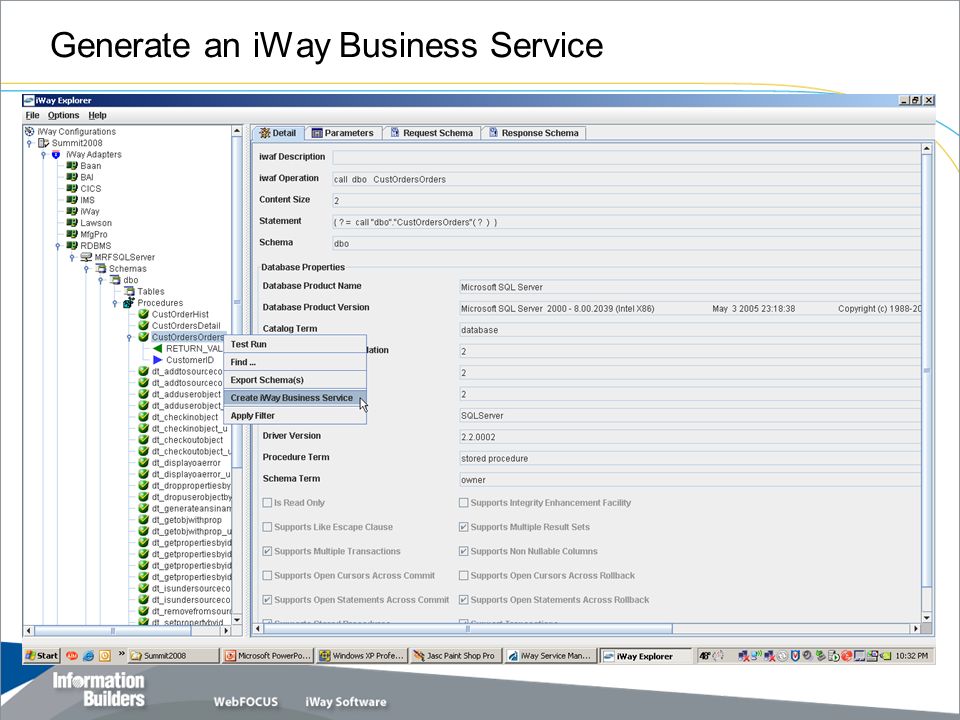The width and height of the screenshot is (960, 720).
Task: Click the MfgPro adapter icon
Action: [x=72, y=234]
